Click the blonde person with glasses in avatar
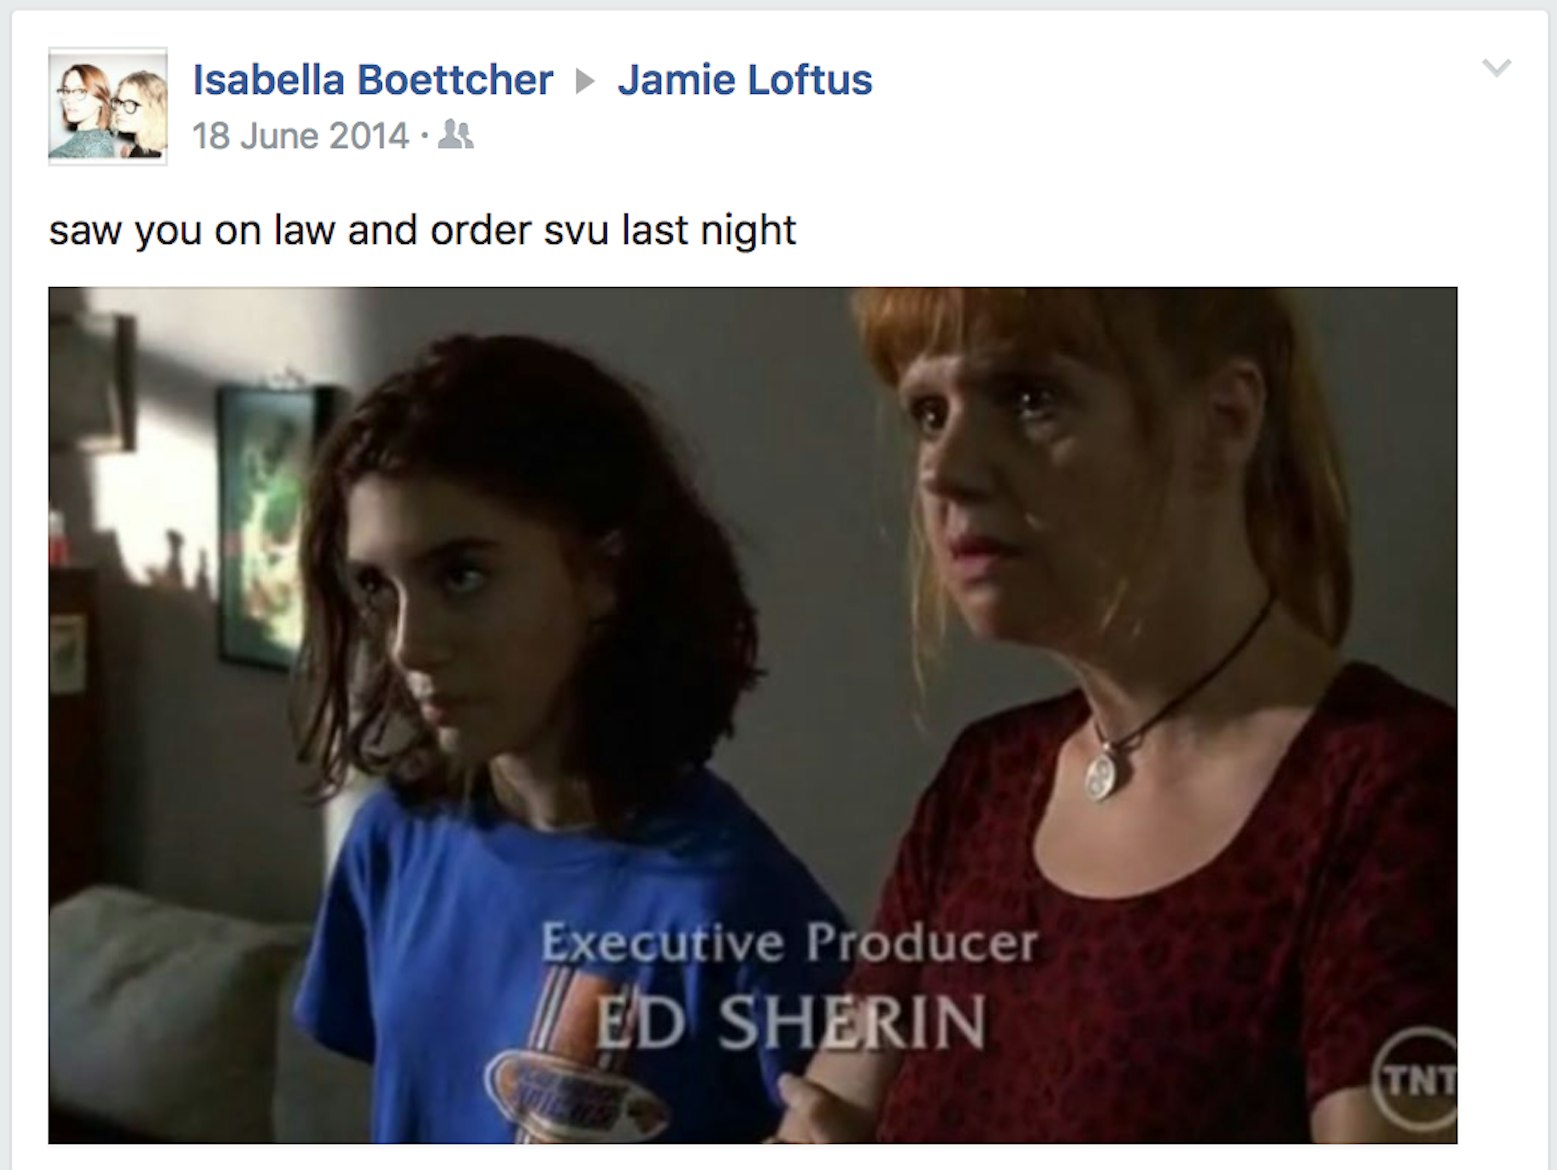 [140, 112]
